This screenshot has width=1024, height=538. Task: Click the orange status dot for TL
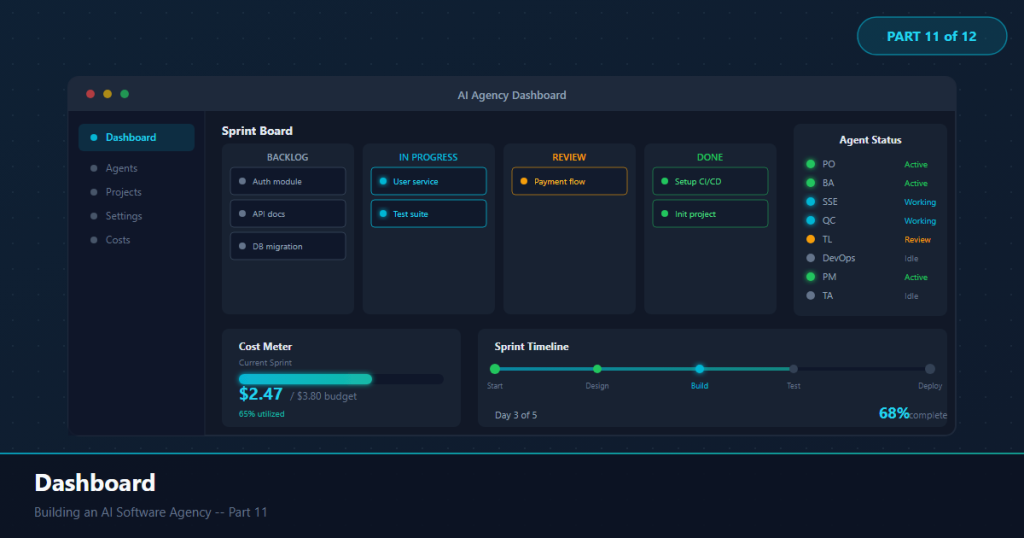tap(810, 239)
